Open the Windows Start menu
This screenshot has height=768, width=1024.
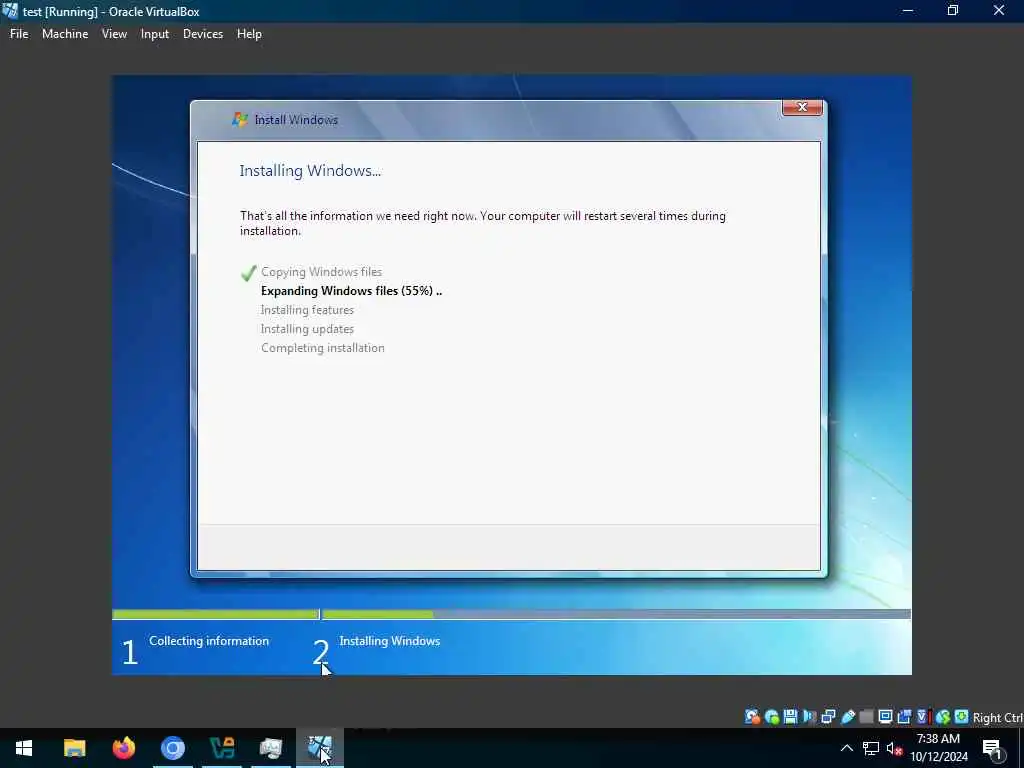click(24, 748)
